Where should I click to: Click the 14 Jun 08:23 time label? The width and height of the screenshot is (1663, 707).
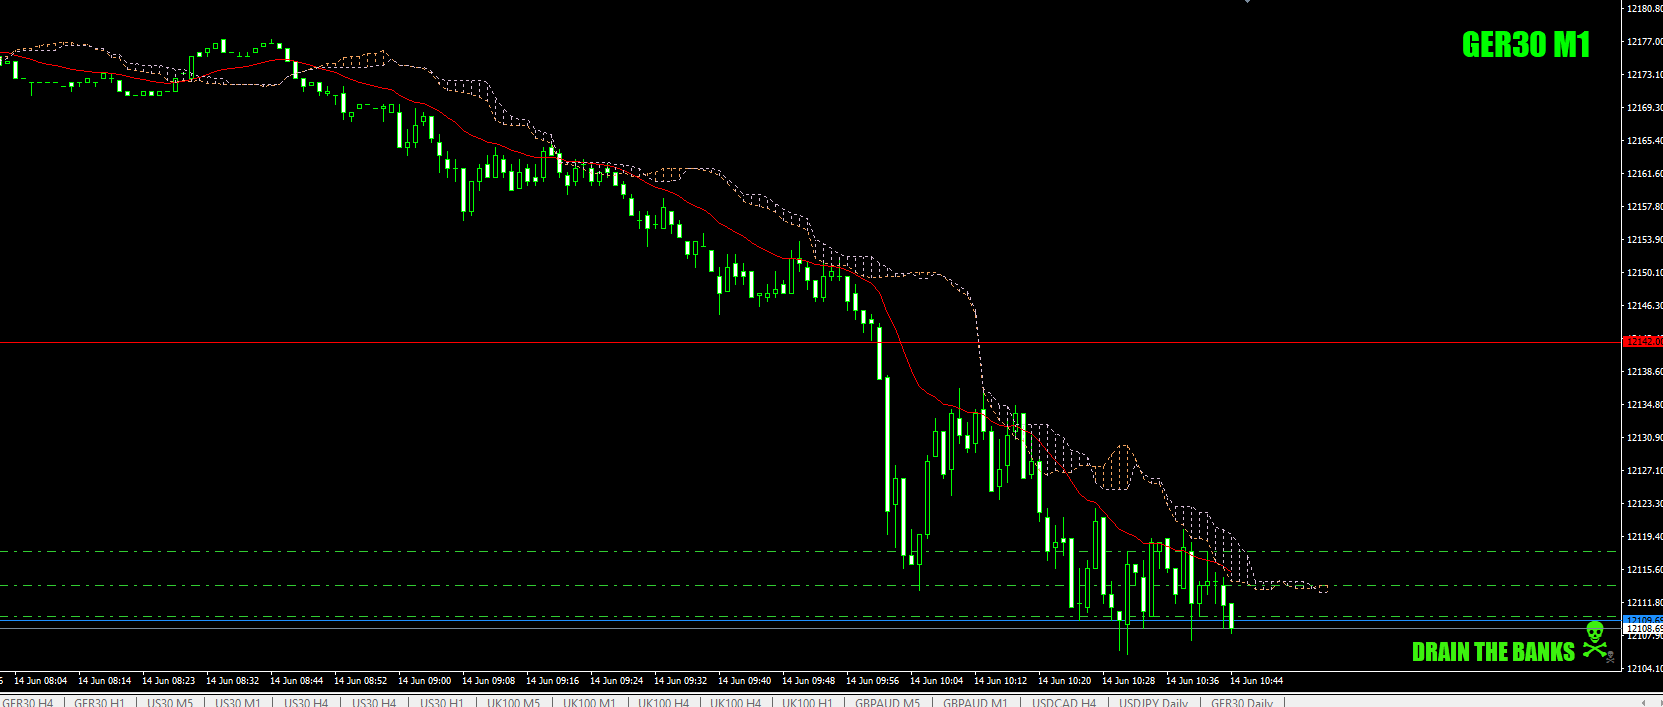click(169, 680)
